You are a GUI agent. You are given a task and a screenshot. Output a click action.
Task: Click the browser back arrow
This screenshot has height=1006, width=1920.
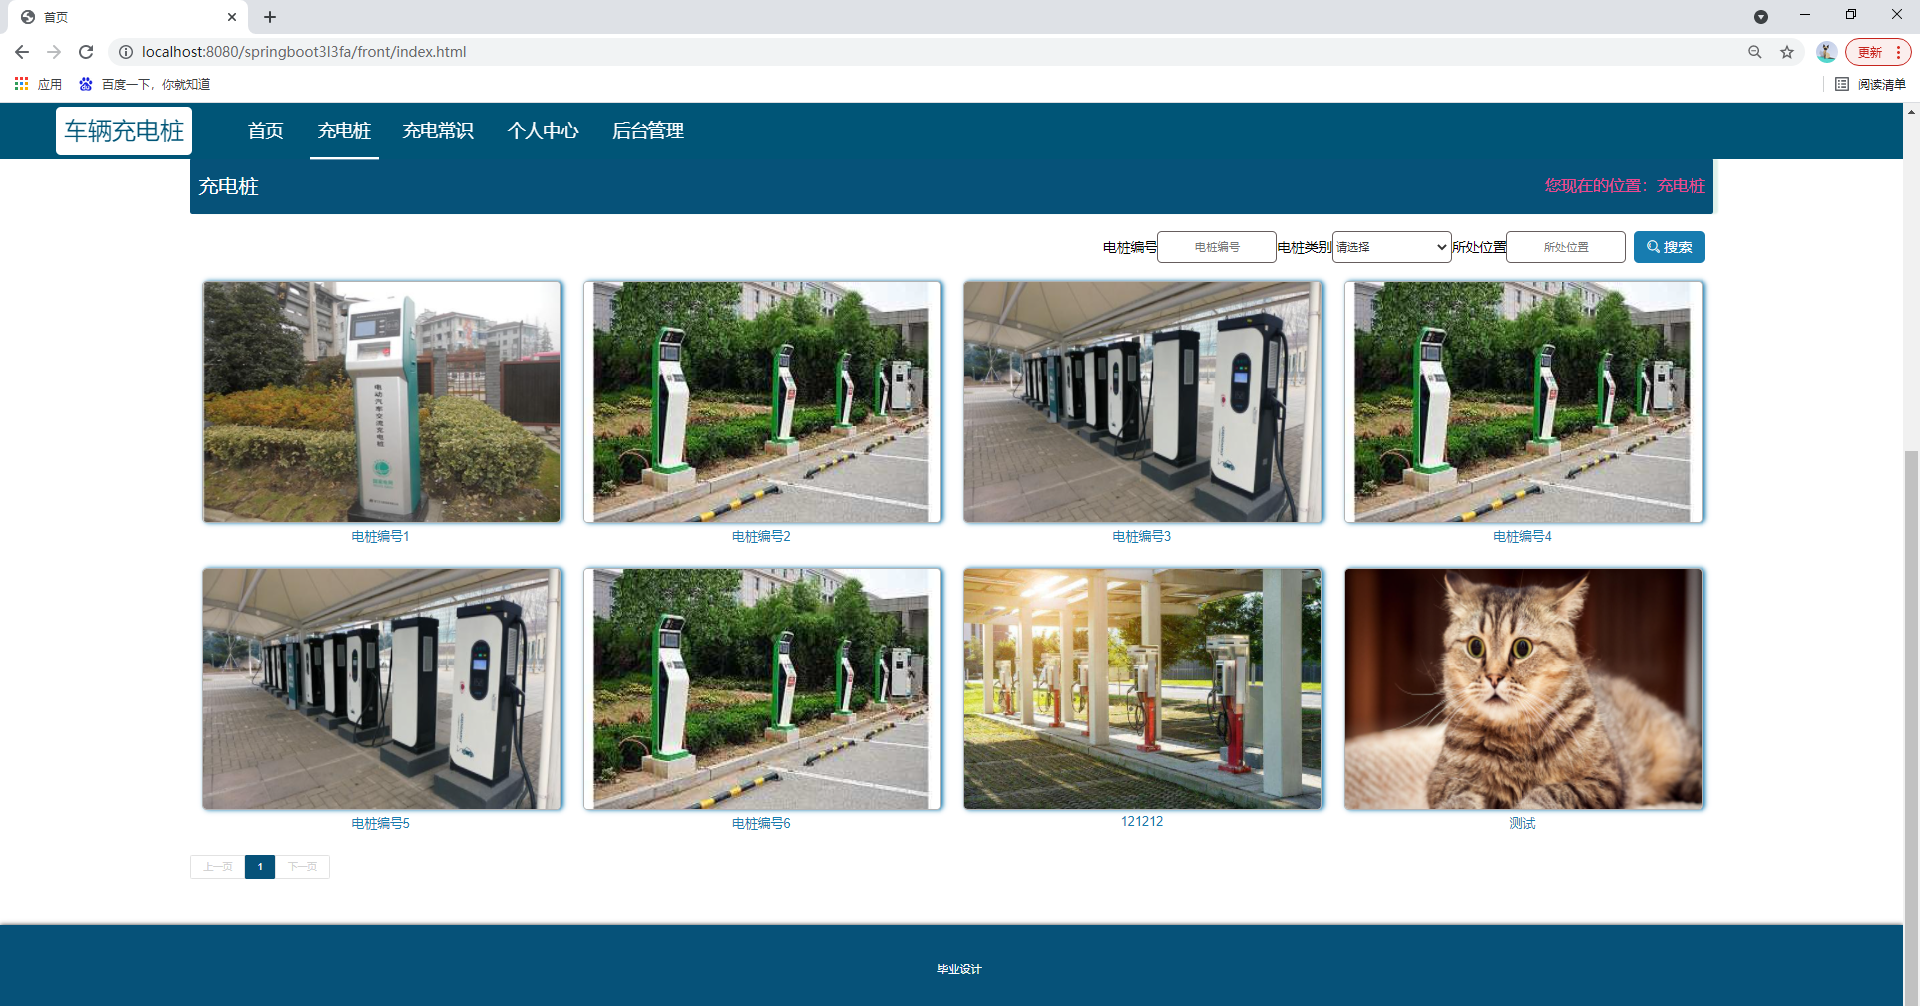click(x=22, y=52)
